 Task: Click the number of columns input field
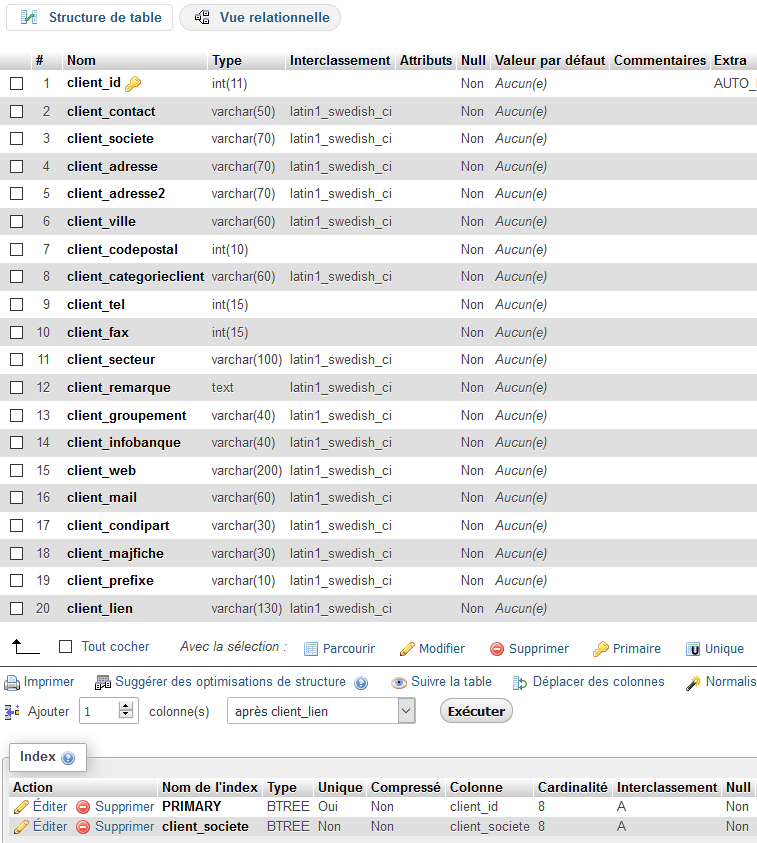tap(99, 711)
